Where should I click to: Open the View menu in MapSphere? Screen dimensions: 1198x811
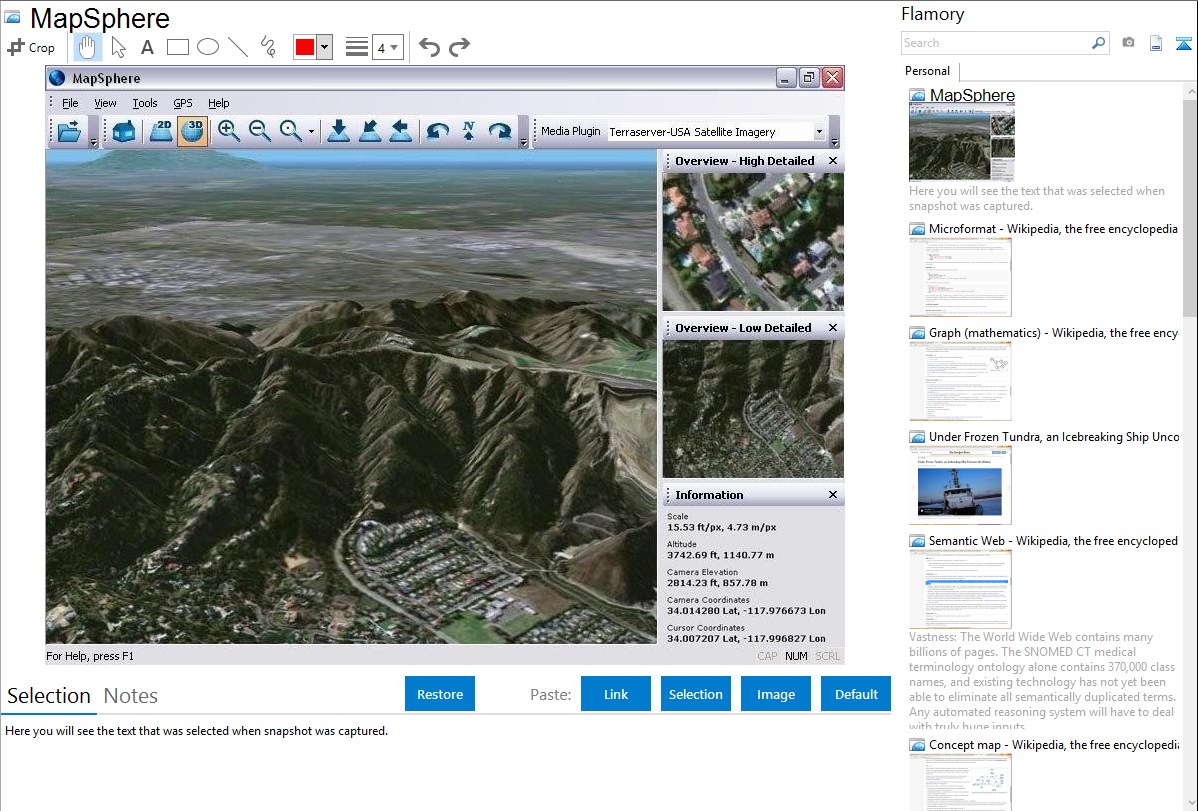click(x=105, y=103)
